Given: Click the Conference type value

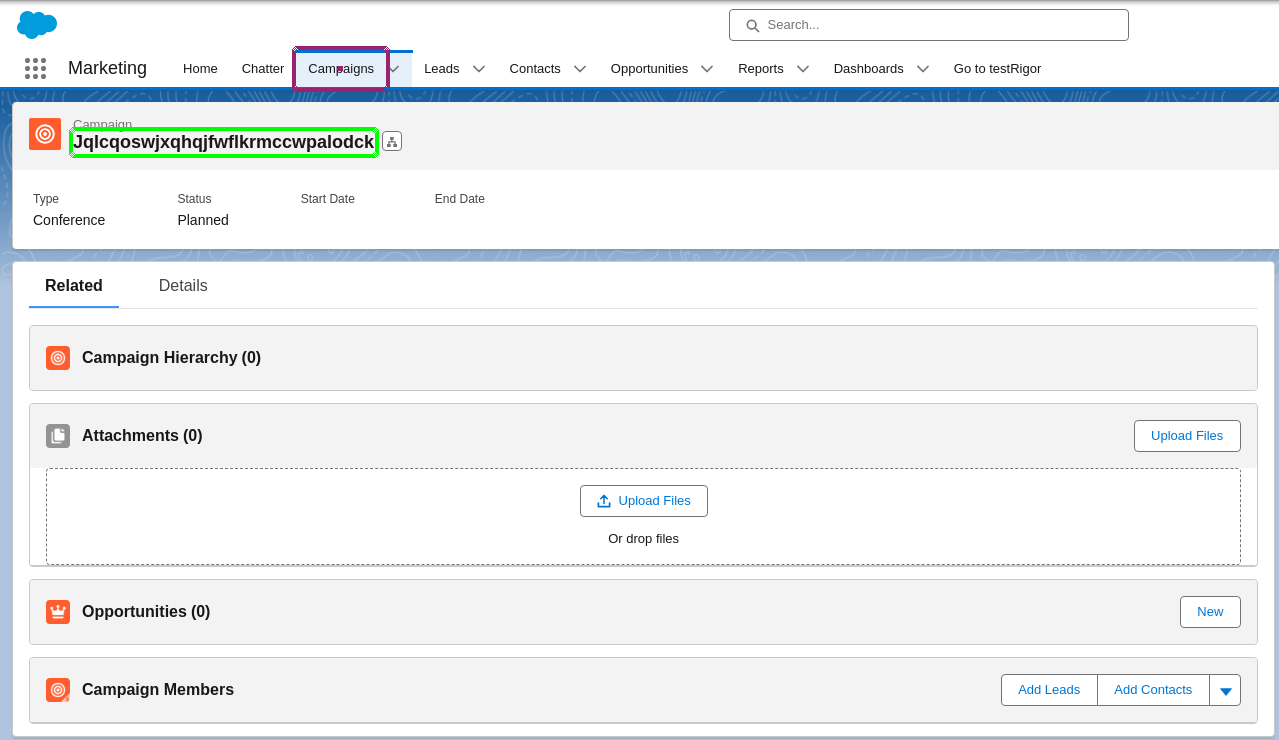Looking at the screenshot, I should pos(69,220).
